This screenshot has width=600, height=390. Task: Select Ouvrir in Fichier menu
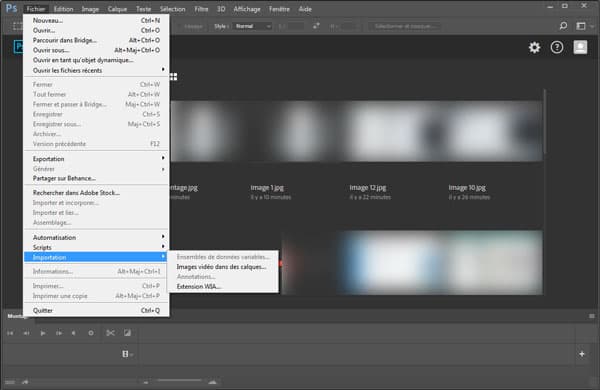click(x=96, y=30)
